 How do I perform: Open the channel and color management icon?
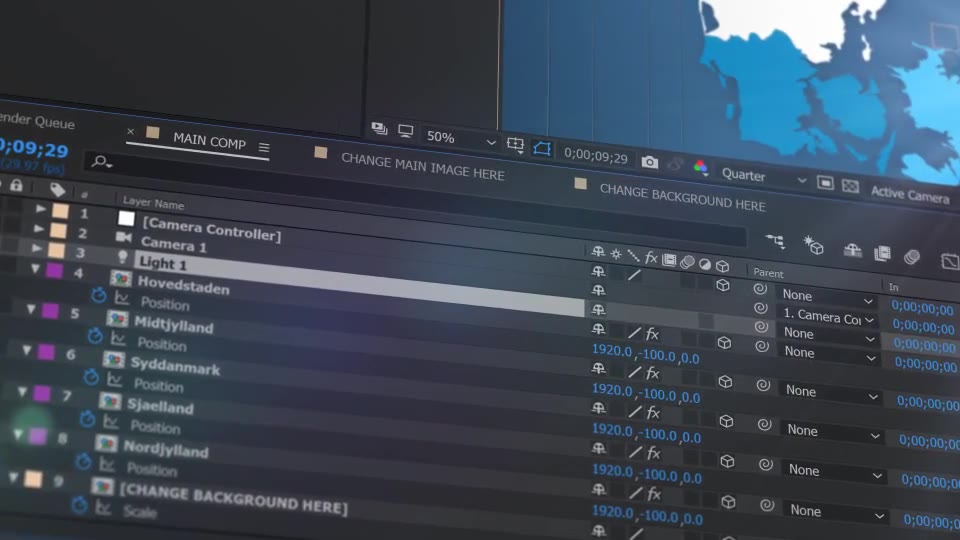pos(700,167)
